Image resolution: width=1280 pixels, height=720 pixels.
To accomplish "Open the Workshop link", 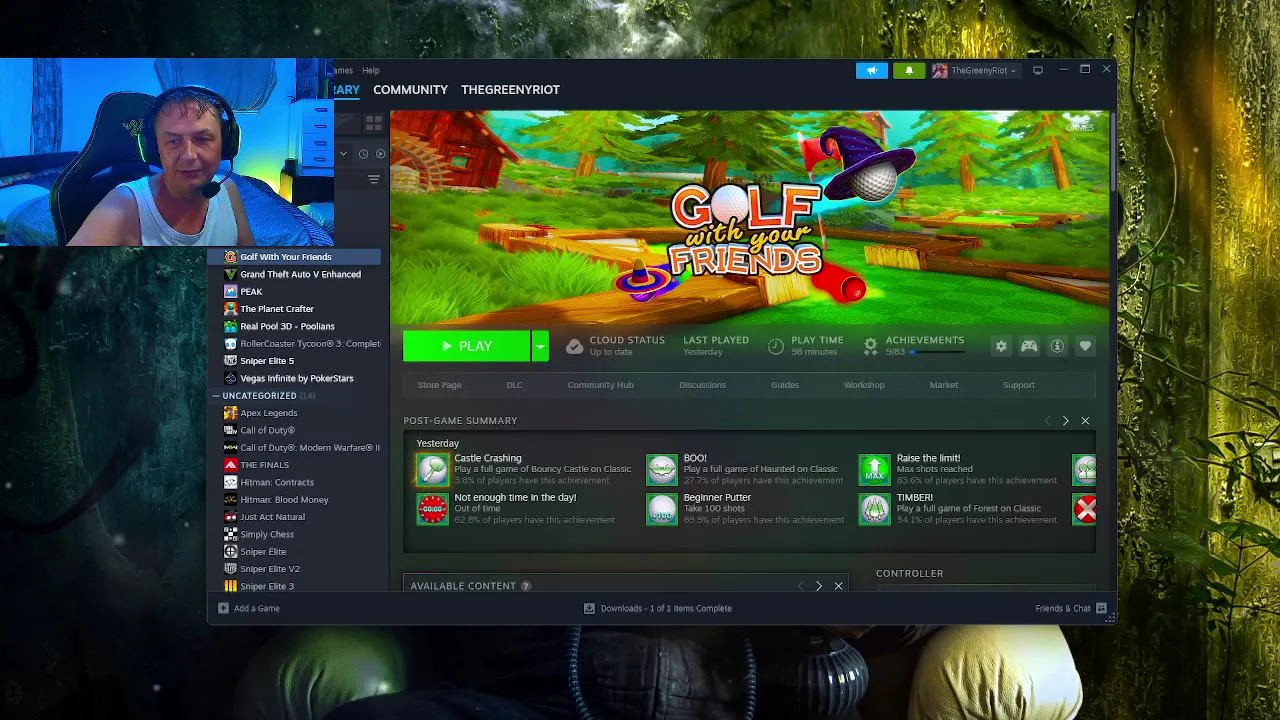I will point(864,385).
